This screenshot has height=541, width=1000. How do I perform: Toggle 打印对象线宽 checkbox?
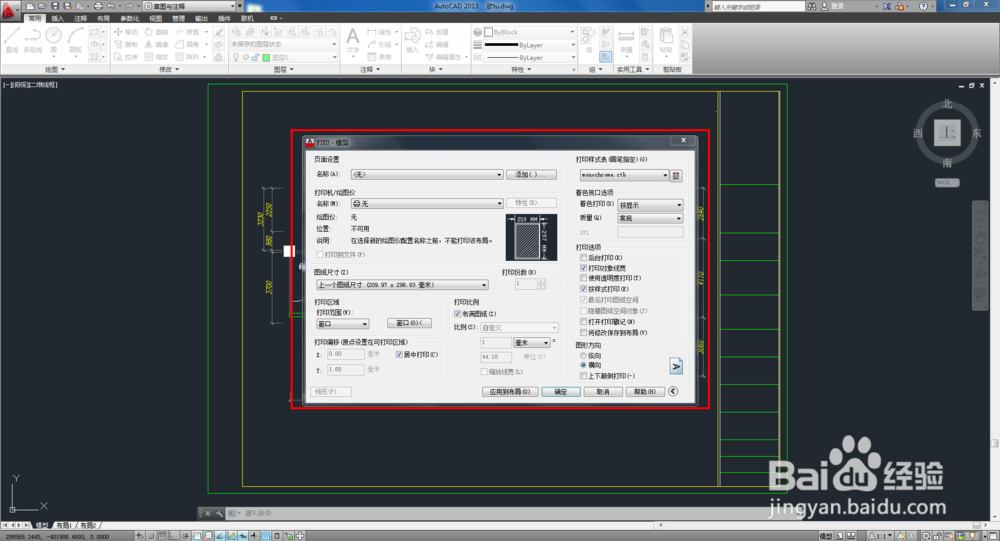[x=584, y=268]
